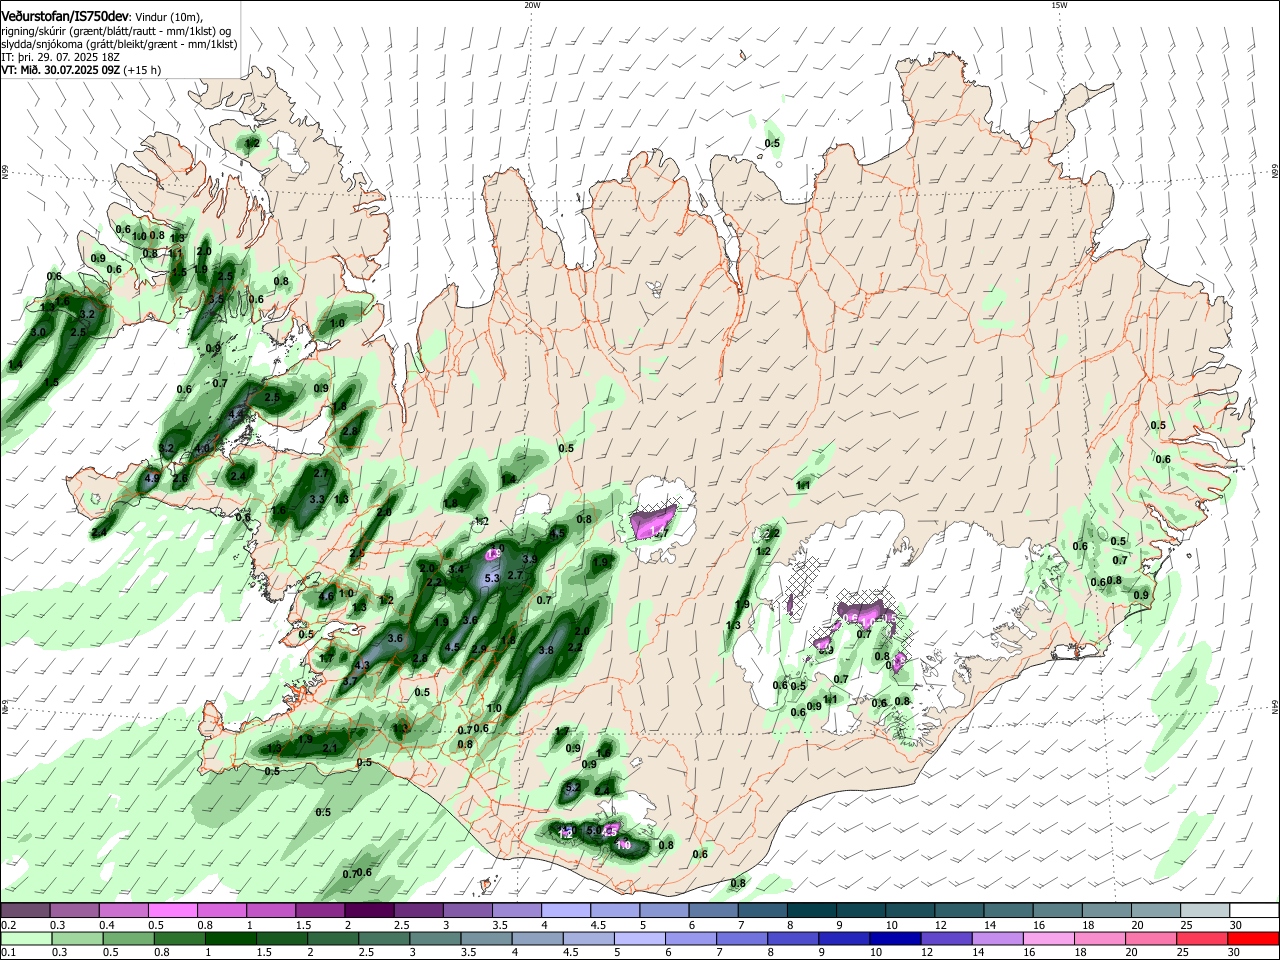Viewport: 1280px width, 960px height.
Task: Click lightest green 0.1 swatch in bottom legend
Action: pyautogui.click(x=25, y=938)
